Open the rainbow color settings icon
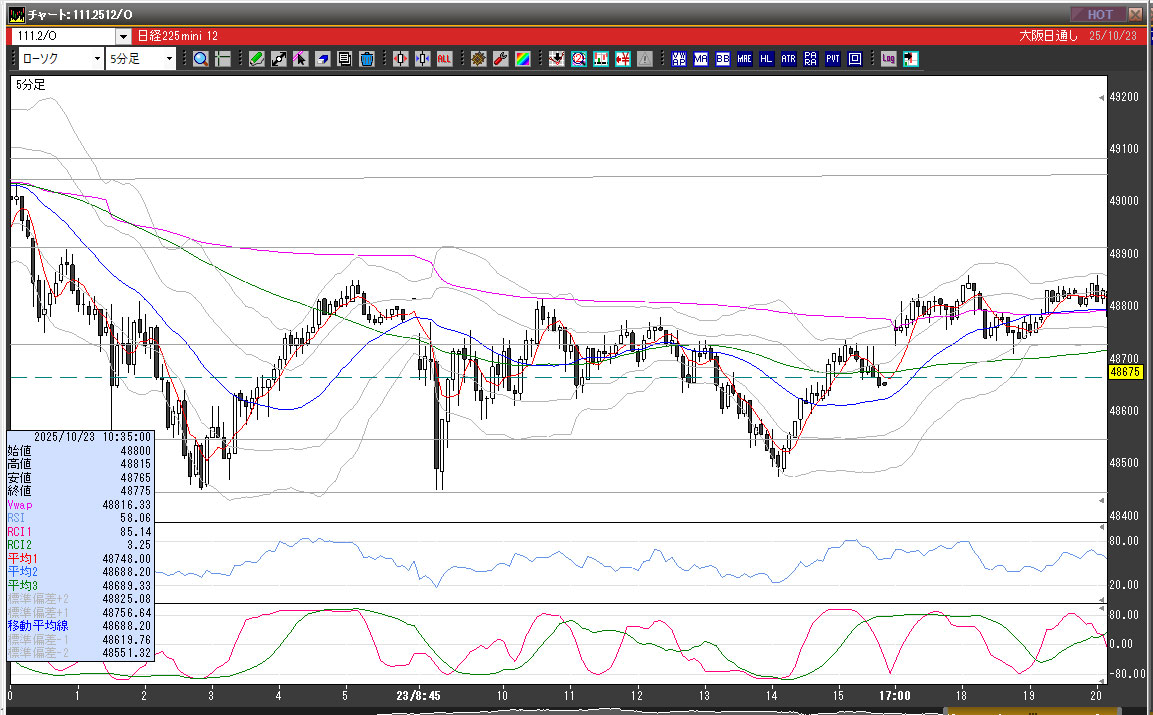 tap(522, 59)
